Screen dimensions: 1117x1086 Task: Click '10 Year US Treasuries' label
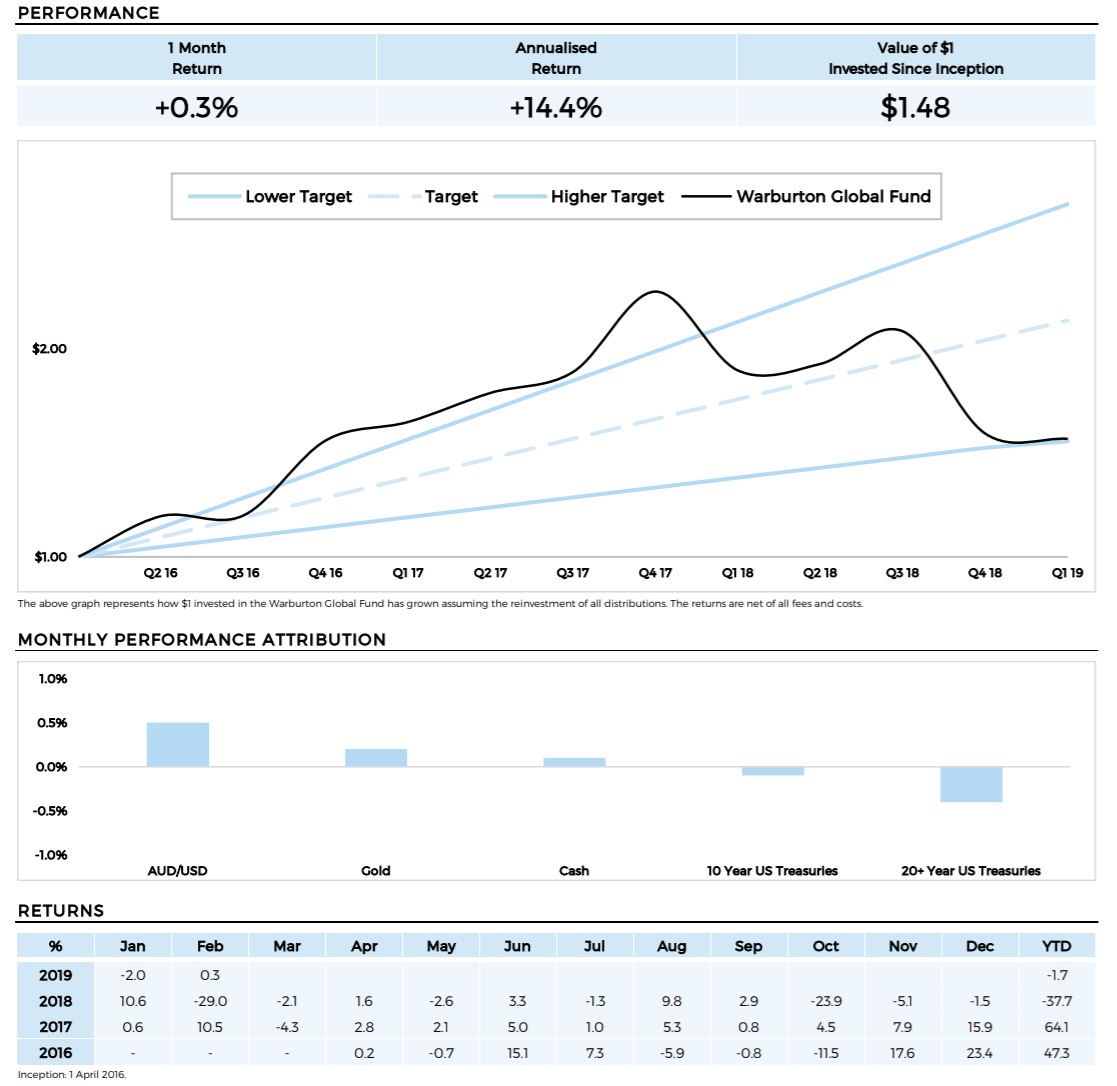(x=772, y=871)
